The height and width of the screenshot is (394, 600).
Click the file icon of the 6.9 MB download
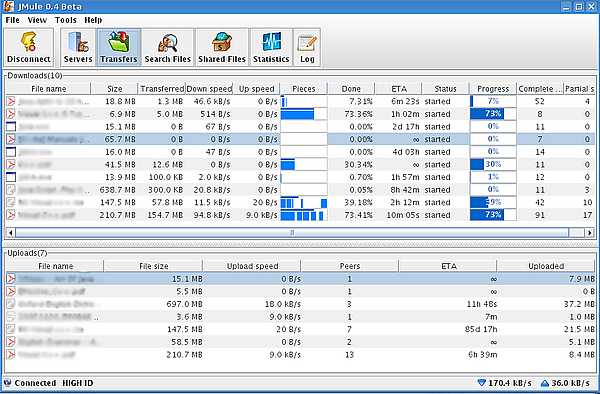pyautogui.click(x=11, y=114)
